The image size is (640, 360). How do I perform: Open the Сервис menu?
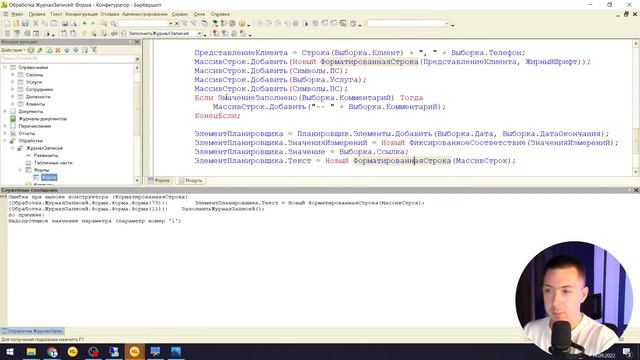(180, 14)
